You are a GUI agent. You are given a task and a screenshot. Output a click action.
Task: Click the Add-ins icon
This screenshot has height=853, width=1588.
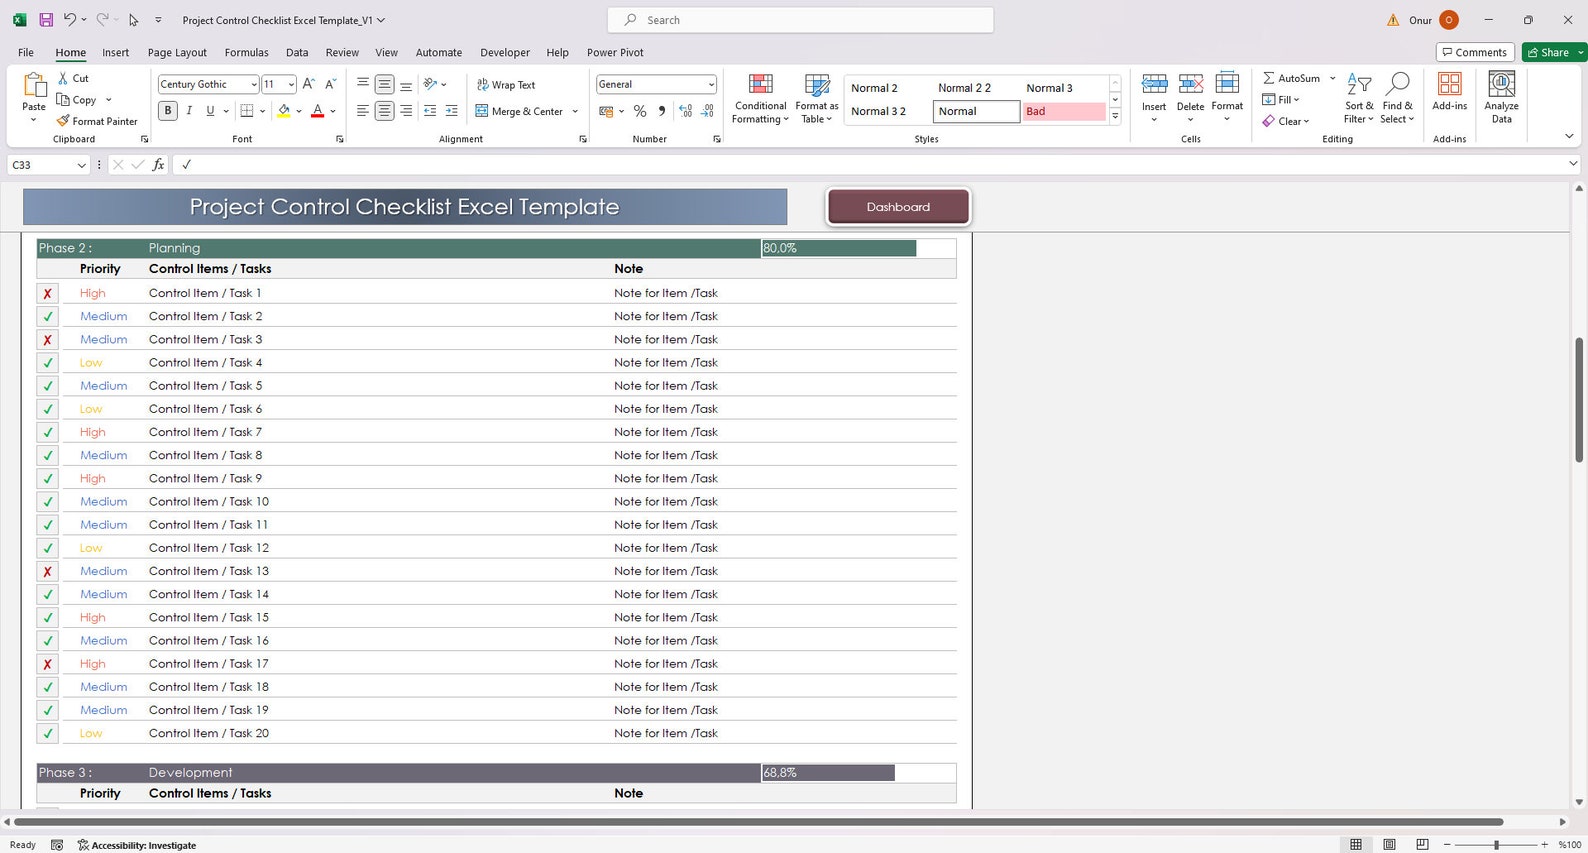coord(1449,91)
